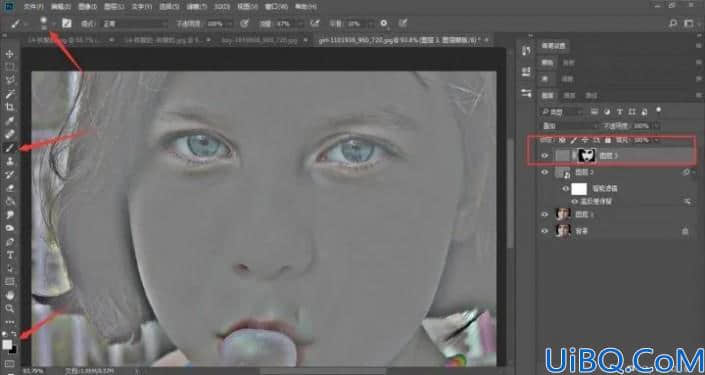
Task: Hide the smart object layer via eye
Action: pos(545,172)
